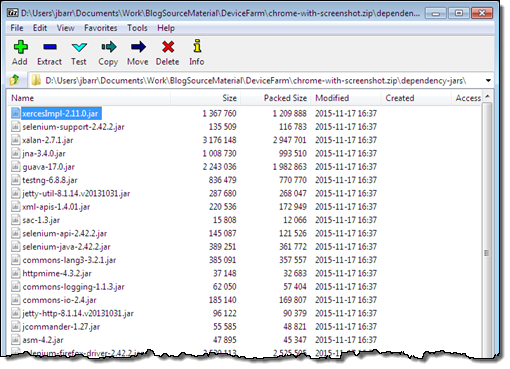This screenshot has width=510, height=369.
Task: Select jetty-util-8.1.14.v20131031.jar file name
Action: pos(76,194)
